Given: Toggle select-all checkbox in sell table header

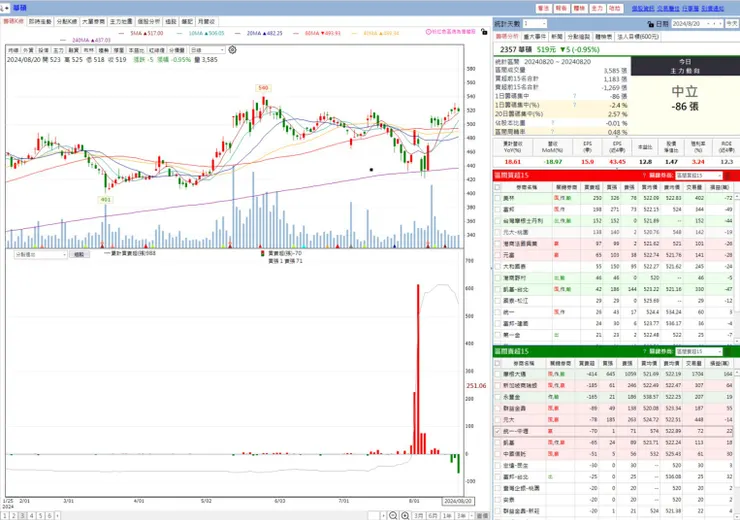Looking at the screenshot, I should pos(497,363).
